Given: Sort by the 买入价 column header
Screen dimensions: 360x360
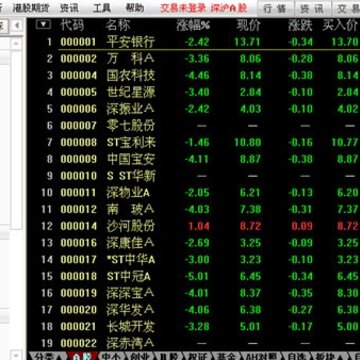Looking at the screenshot, I should tap(340, 25).
